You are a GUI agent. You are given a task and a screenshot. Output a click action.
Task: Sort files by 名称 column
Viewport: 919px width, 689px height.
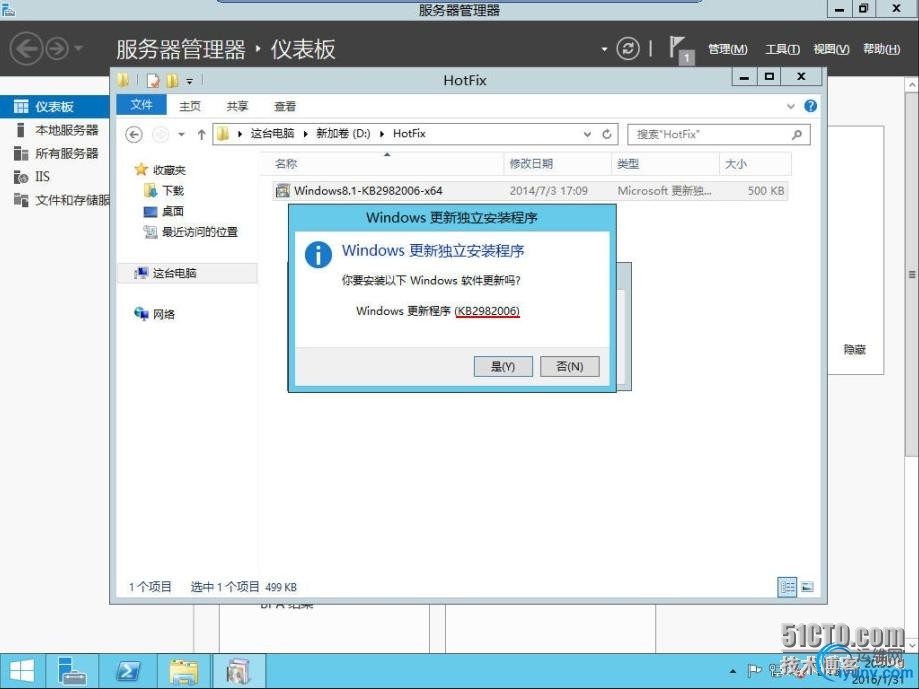click(x=382, y=163)
